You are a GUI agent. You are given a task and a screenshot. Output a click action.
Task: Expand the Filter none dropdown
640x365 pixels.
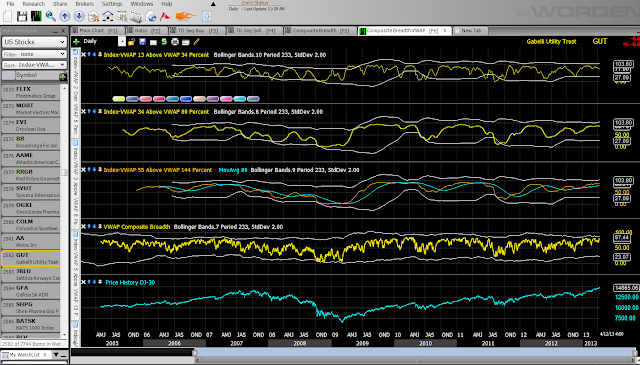pos(34,54)
